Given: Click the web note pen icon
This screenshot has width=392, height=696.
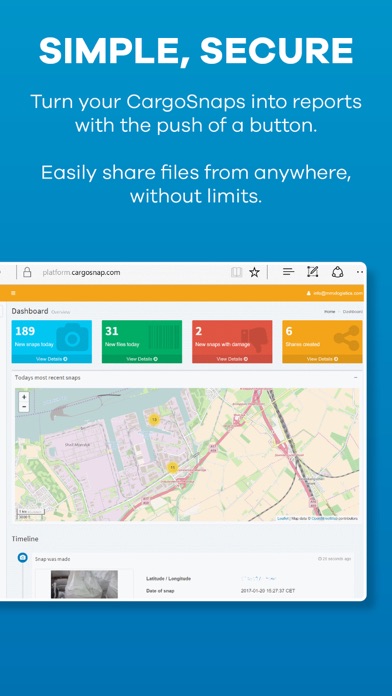Looking at the screenshot, I should point(313,272).
